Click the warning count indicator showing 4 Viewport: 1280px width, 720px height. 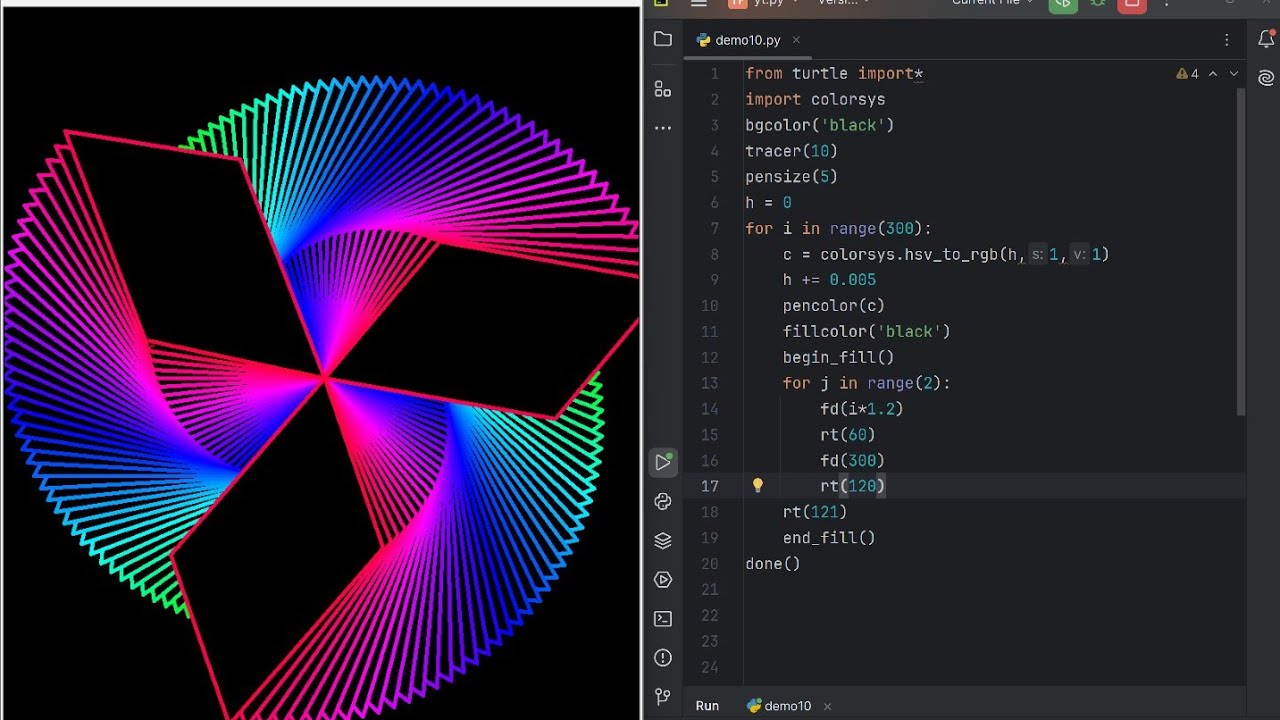(1188, 74)
